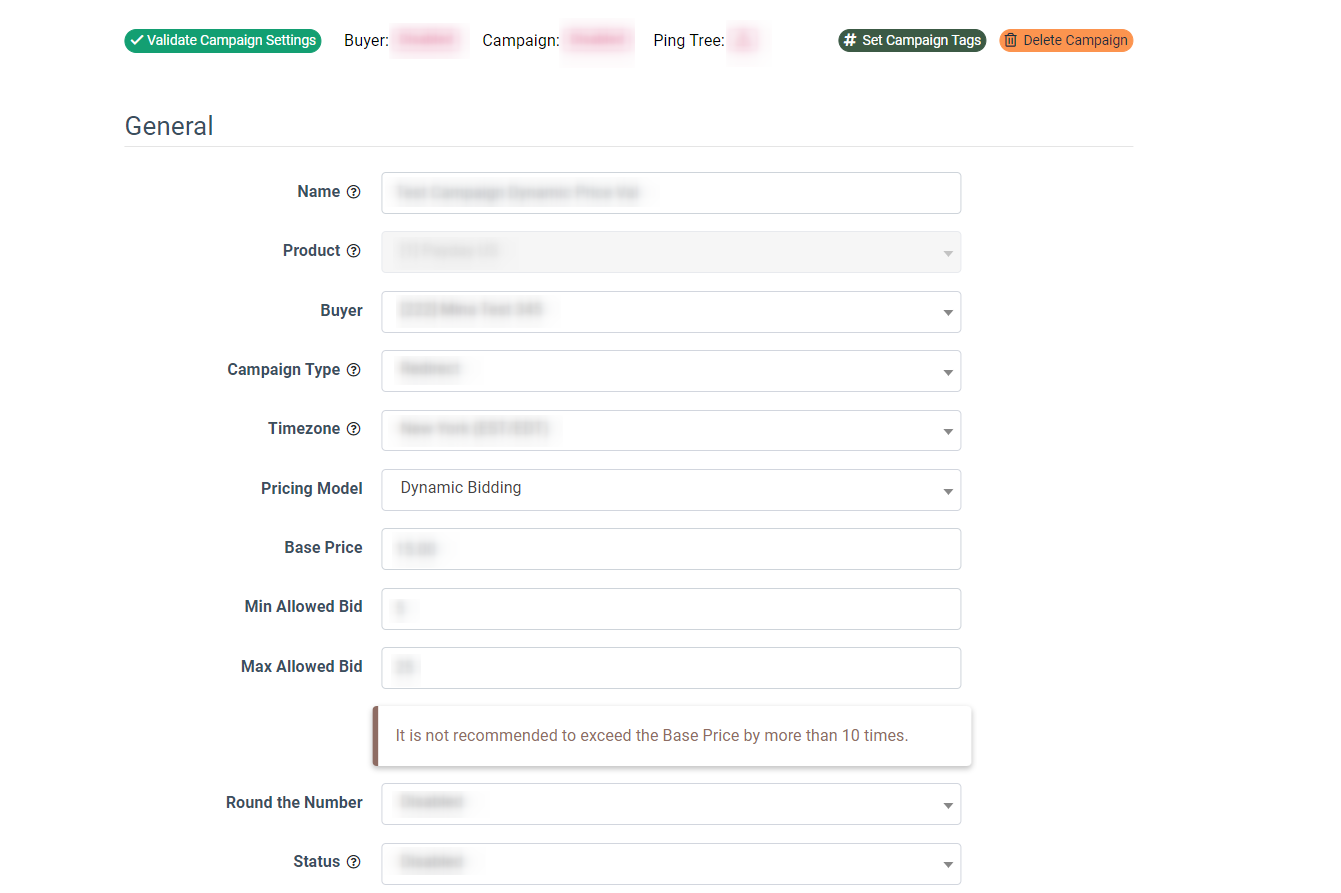Screen dimensions: 1341x893
Task: Click into the Name text field
Action: click(670, 193)
